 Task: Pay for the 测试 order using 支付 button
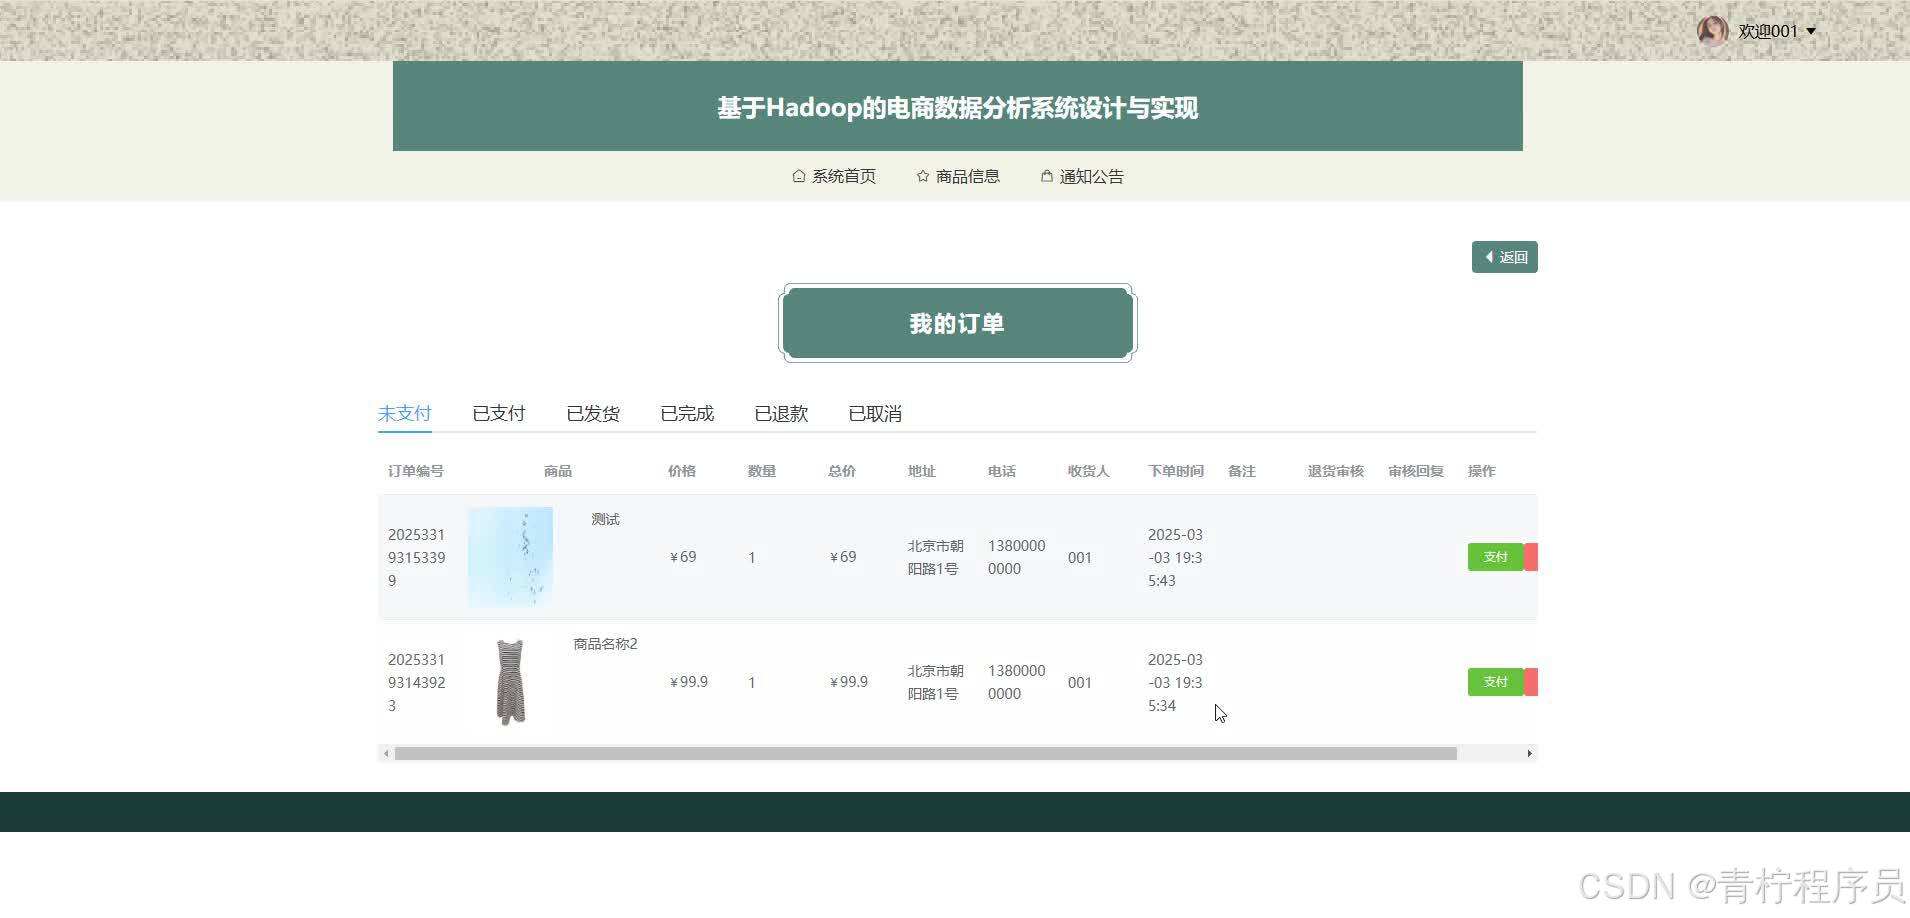1495,557
